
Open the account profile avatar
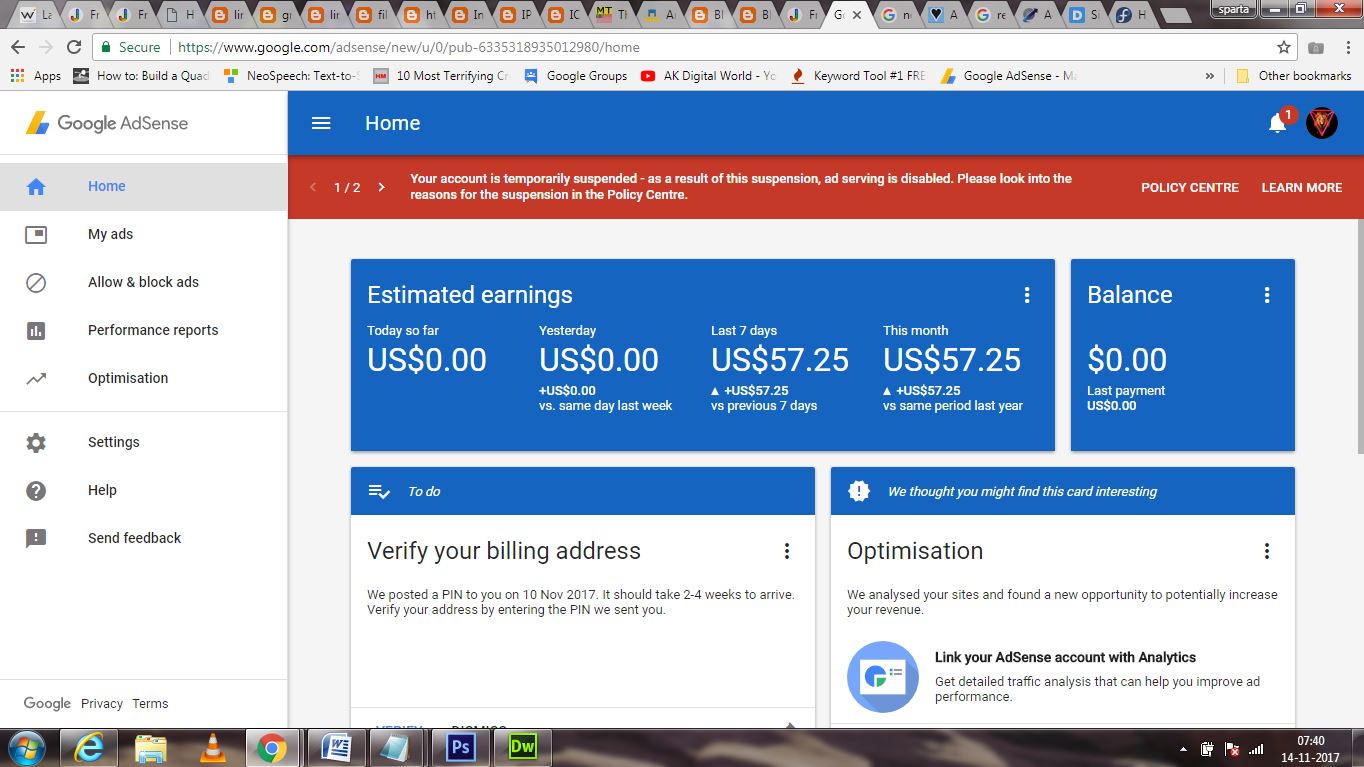[1322, 123]
